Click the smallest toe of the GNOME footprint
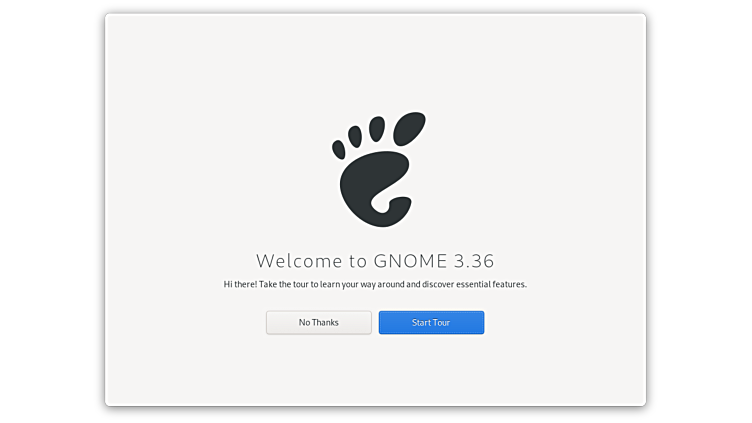Viewport: 752px width, 423px height. click(x=339, y=149)
